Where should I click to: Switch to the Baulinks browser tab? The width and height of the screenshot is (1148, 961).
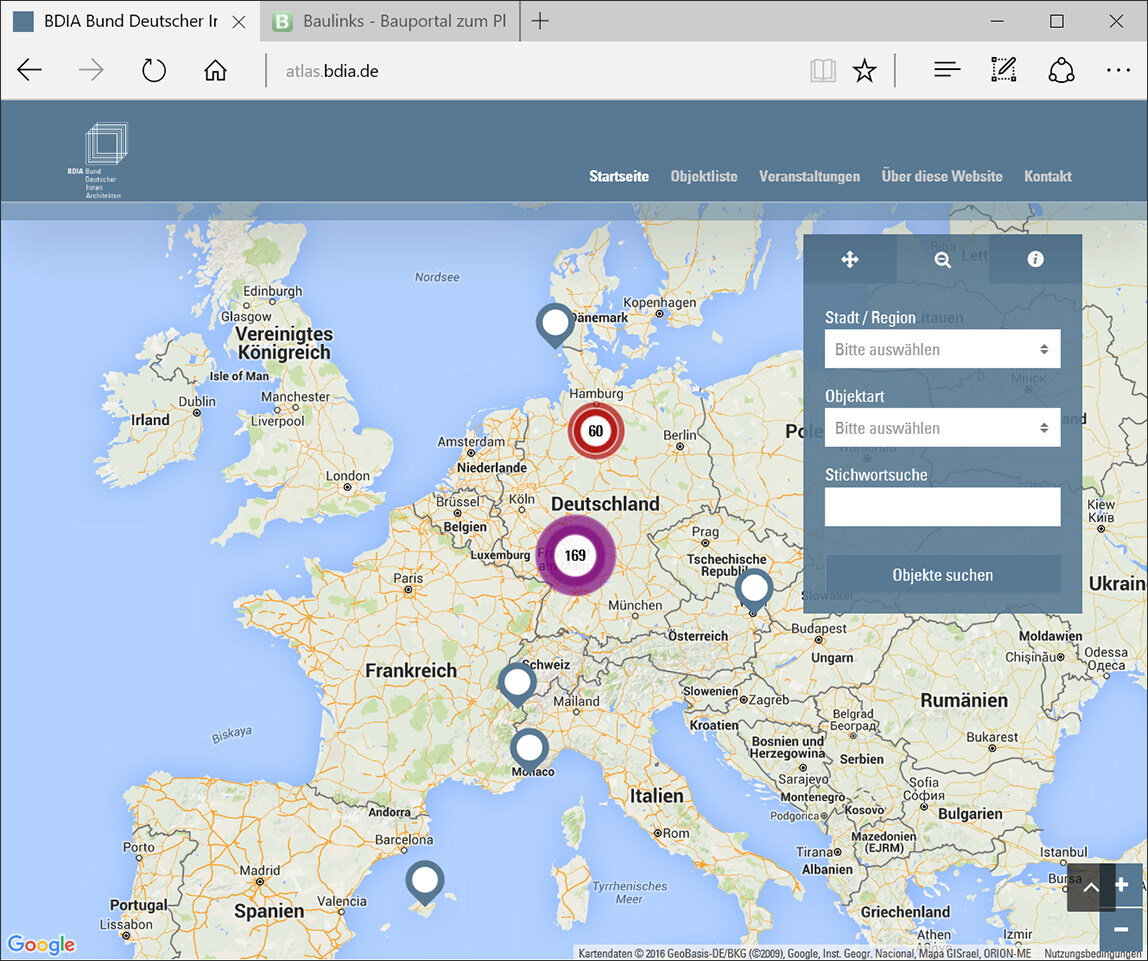click(x=390, y=21)
